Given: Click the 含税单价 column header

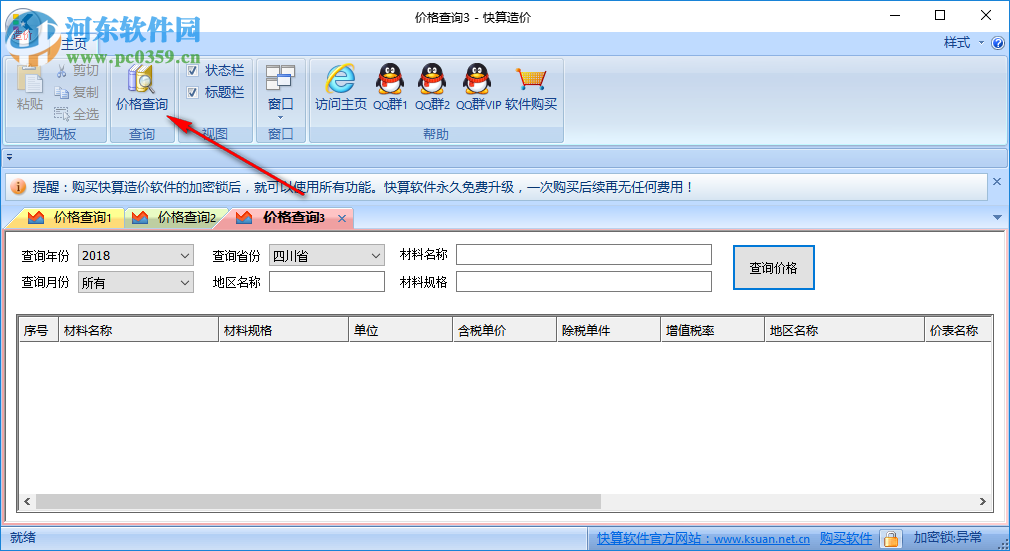Looking at the screenshot, I should tap(504, 330).
